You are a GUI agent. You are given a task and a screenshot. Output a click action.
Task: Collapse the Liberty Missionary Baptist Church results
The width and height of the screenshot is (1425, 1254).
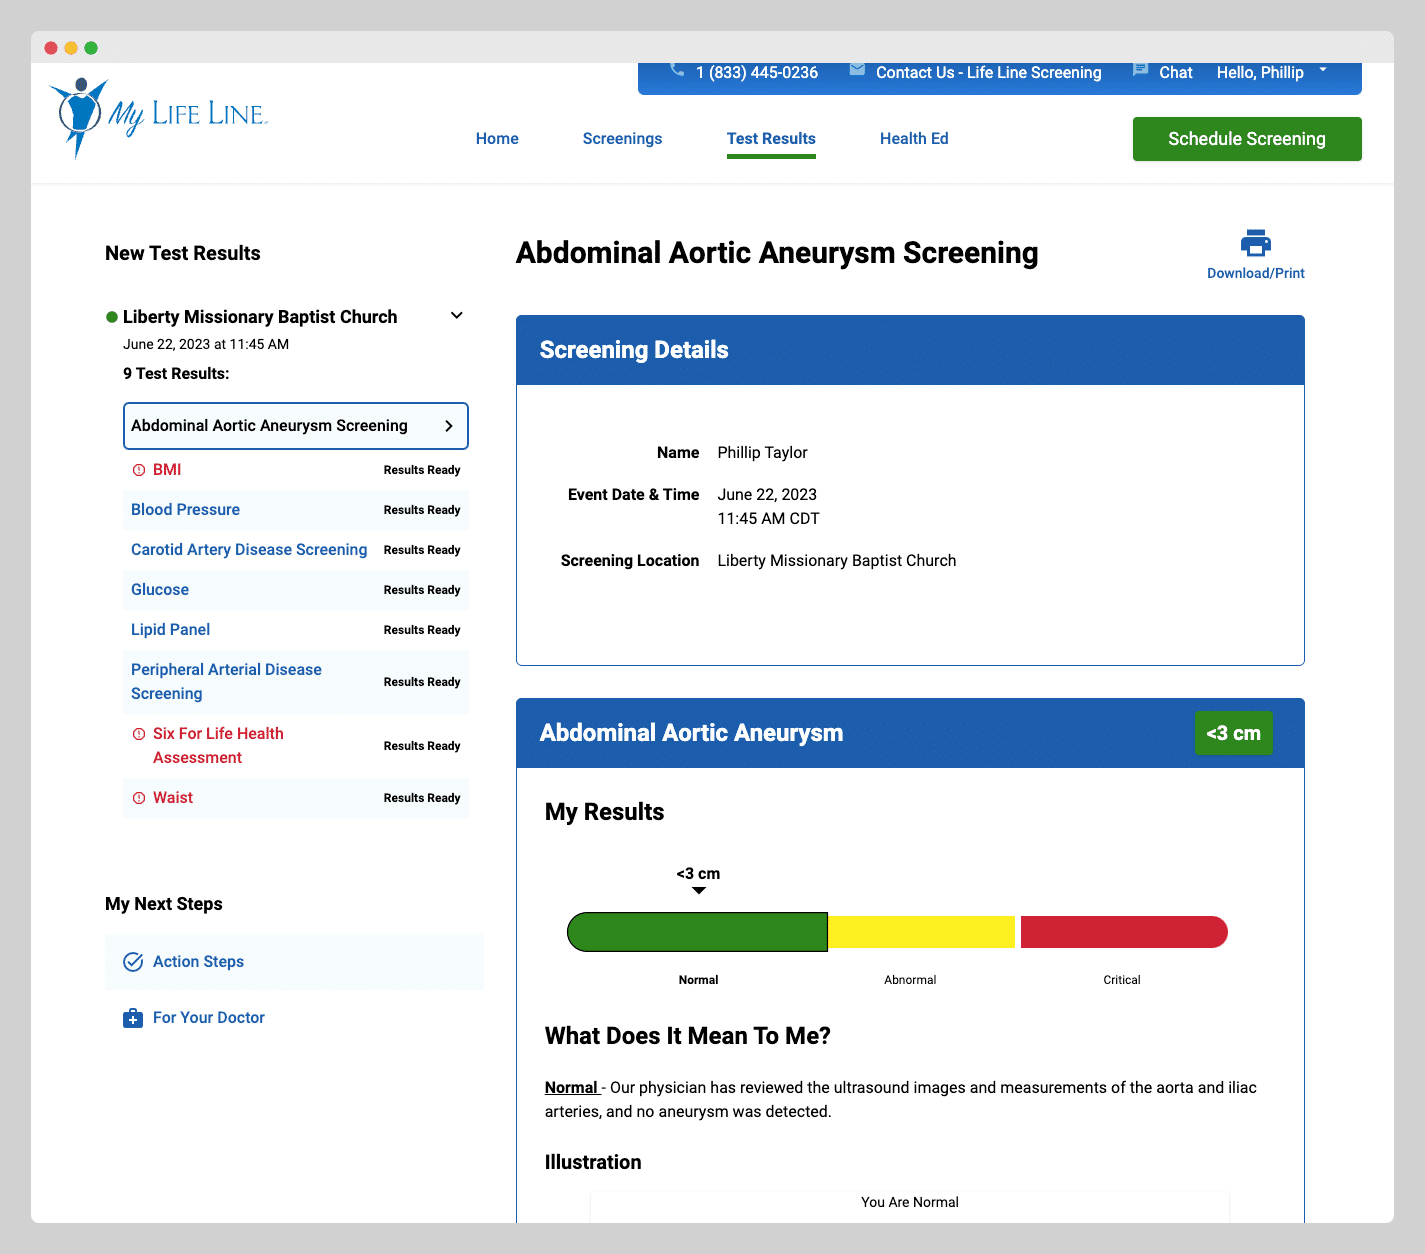pos(457,316)
